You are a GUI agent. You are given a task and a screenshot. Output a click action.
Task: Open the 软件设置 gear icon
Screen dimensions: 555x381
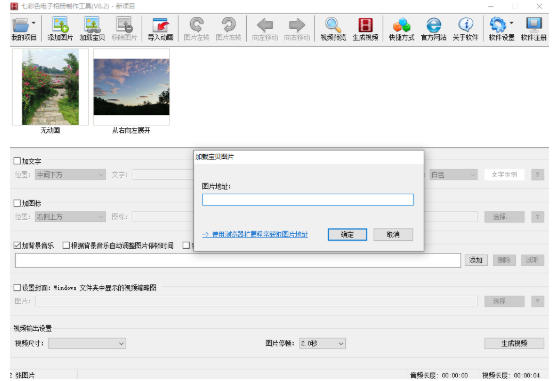(x=498, y=25)
